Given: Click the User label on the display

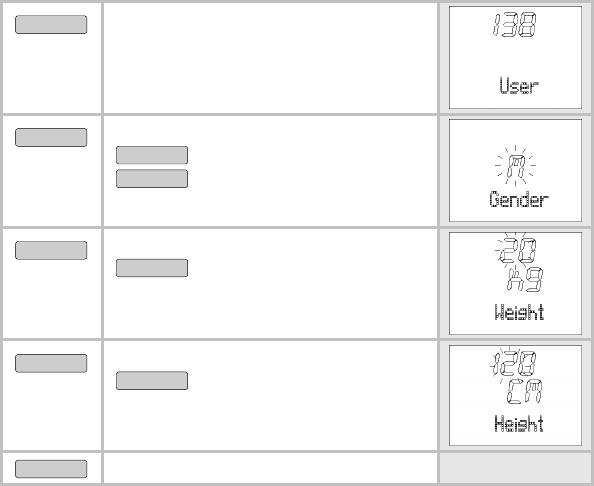Looking at the screenshot, I should pos(519,86).
